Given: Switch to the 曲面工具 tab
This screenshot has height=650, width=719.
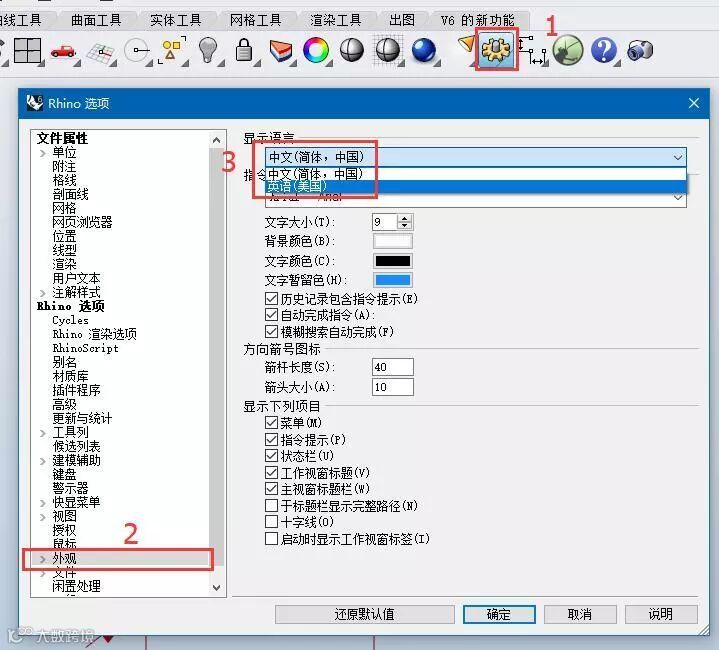Looking at the screenshot, I should [96, 20].
